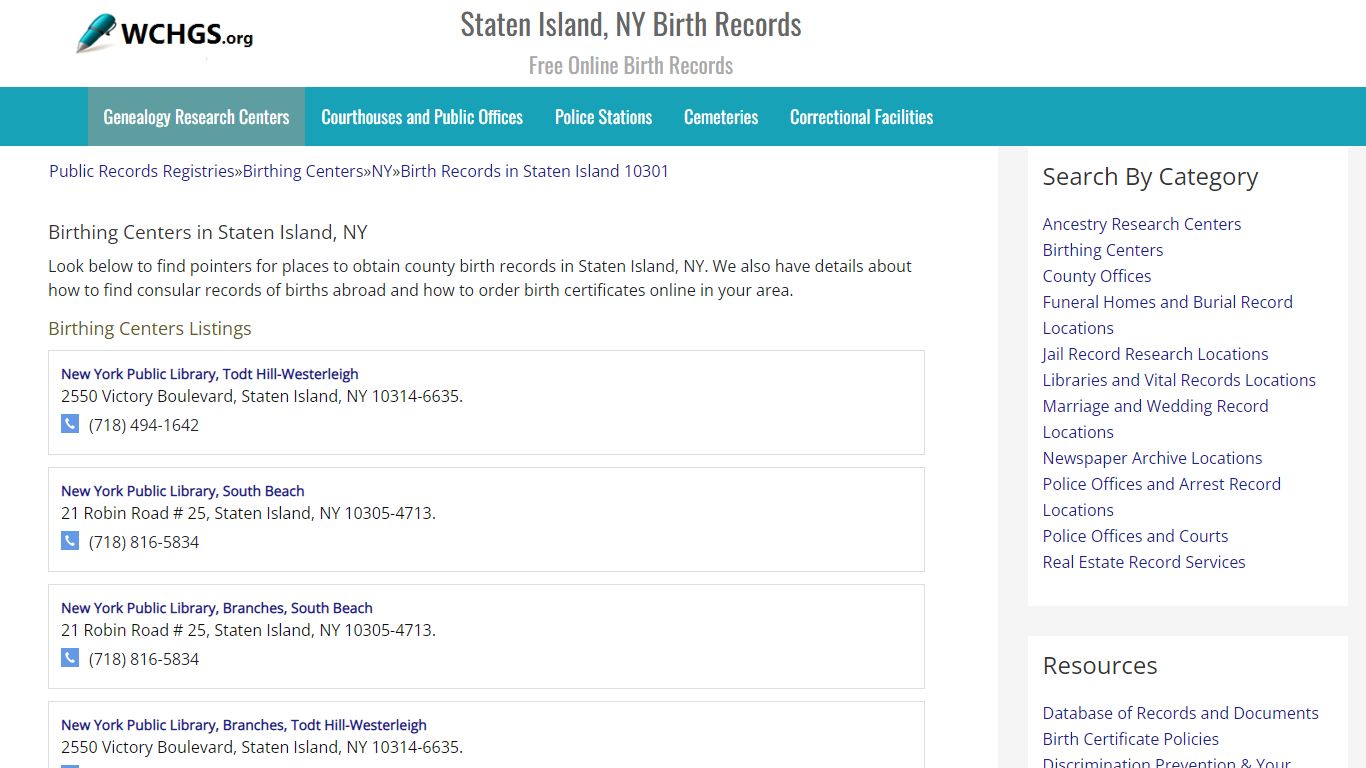1366x768 pixels.
Task: Click phone number in first South Beach listing
Action: click(144, 542)
